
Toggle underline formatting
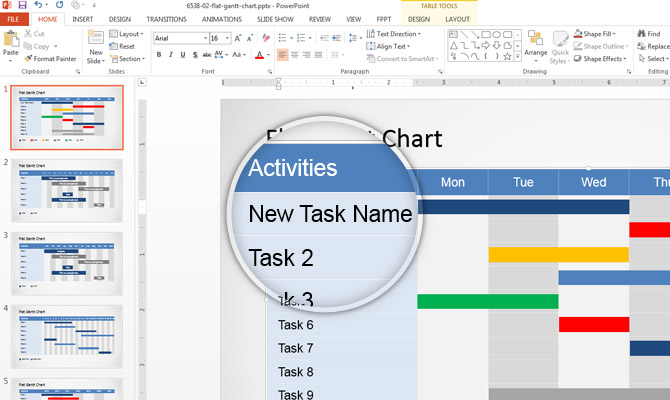coord(183,54)
